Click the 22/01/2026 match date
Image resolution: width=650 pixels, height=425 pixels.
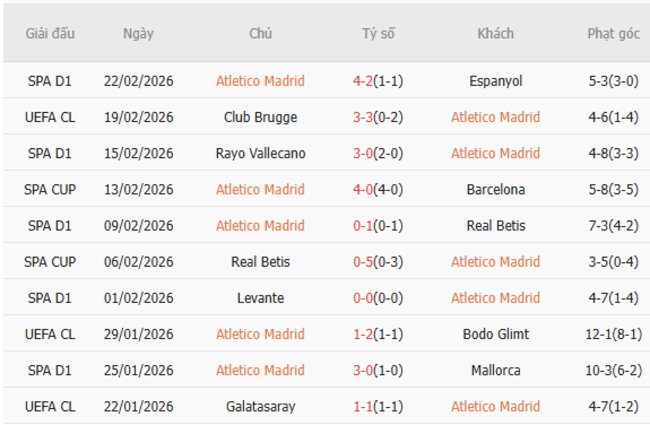[138, 406]
